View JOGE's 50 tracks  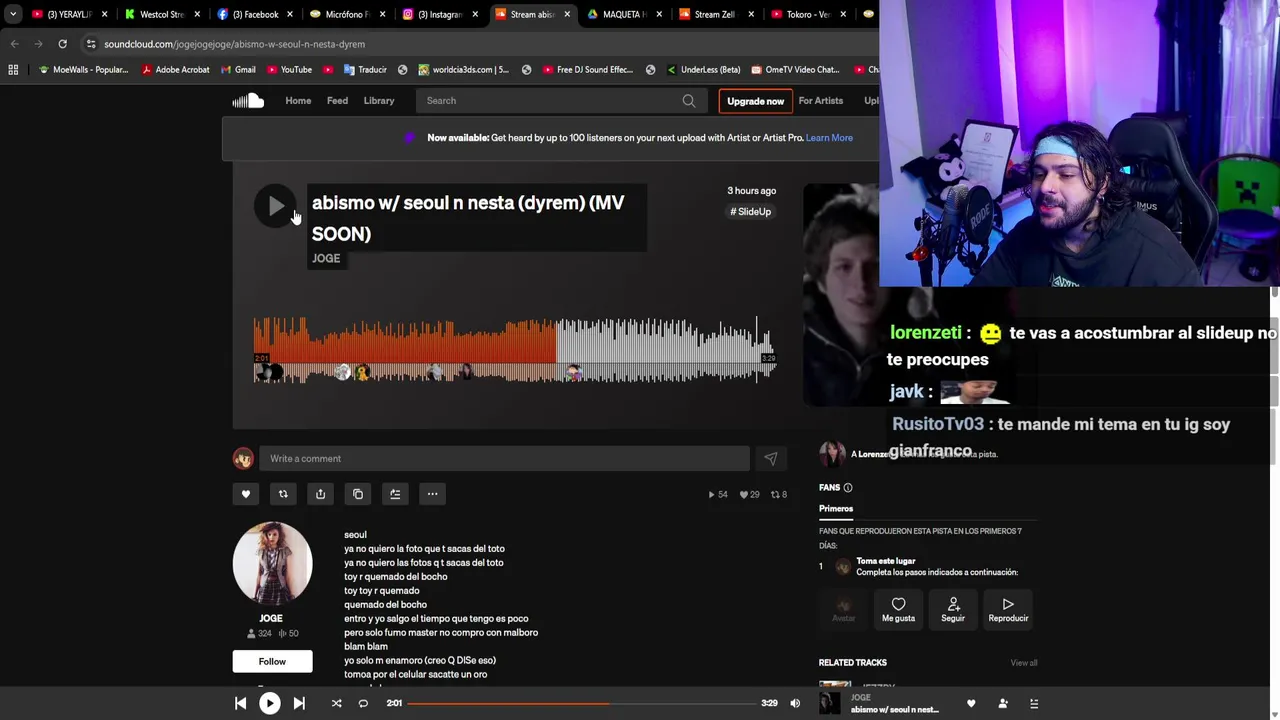click(288, 633)
